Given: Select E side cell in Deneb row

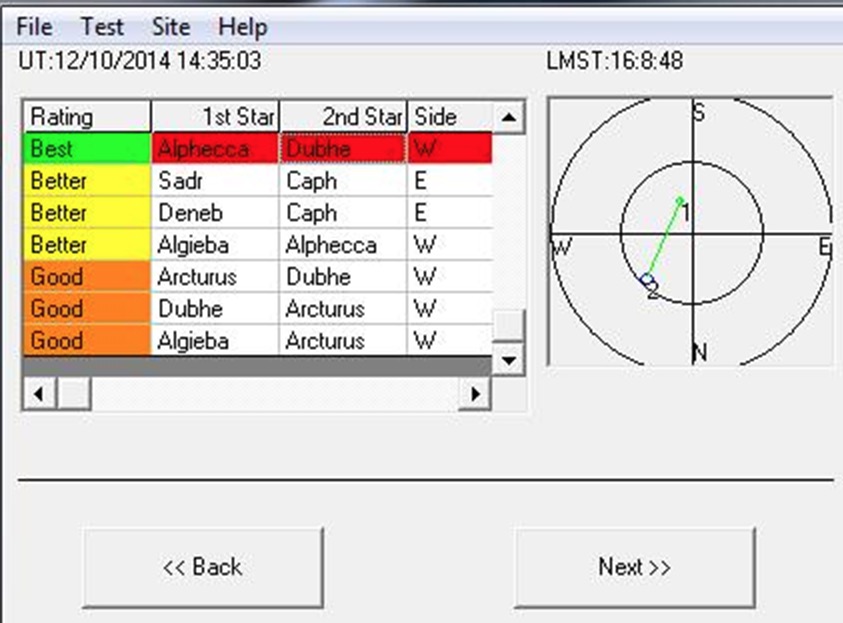Looking at the screenshot, I should (x=450, y=213).
